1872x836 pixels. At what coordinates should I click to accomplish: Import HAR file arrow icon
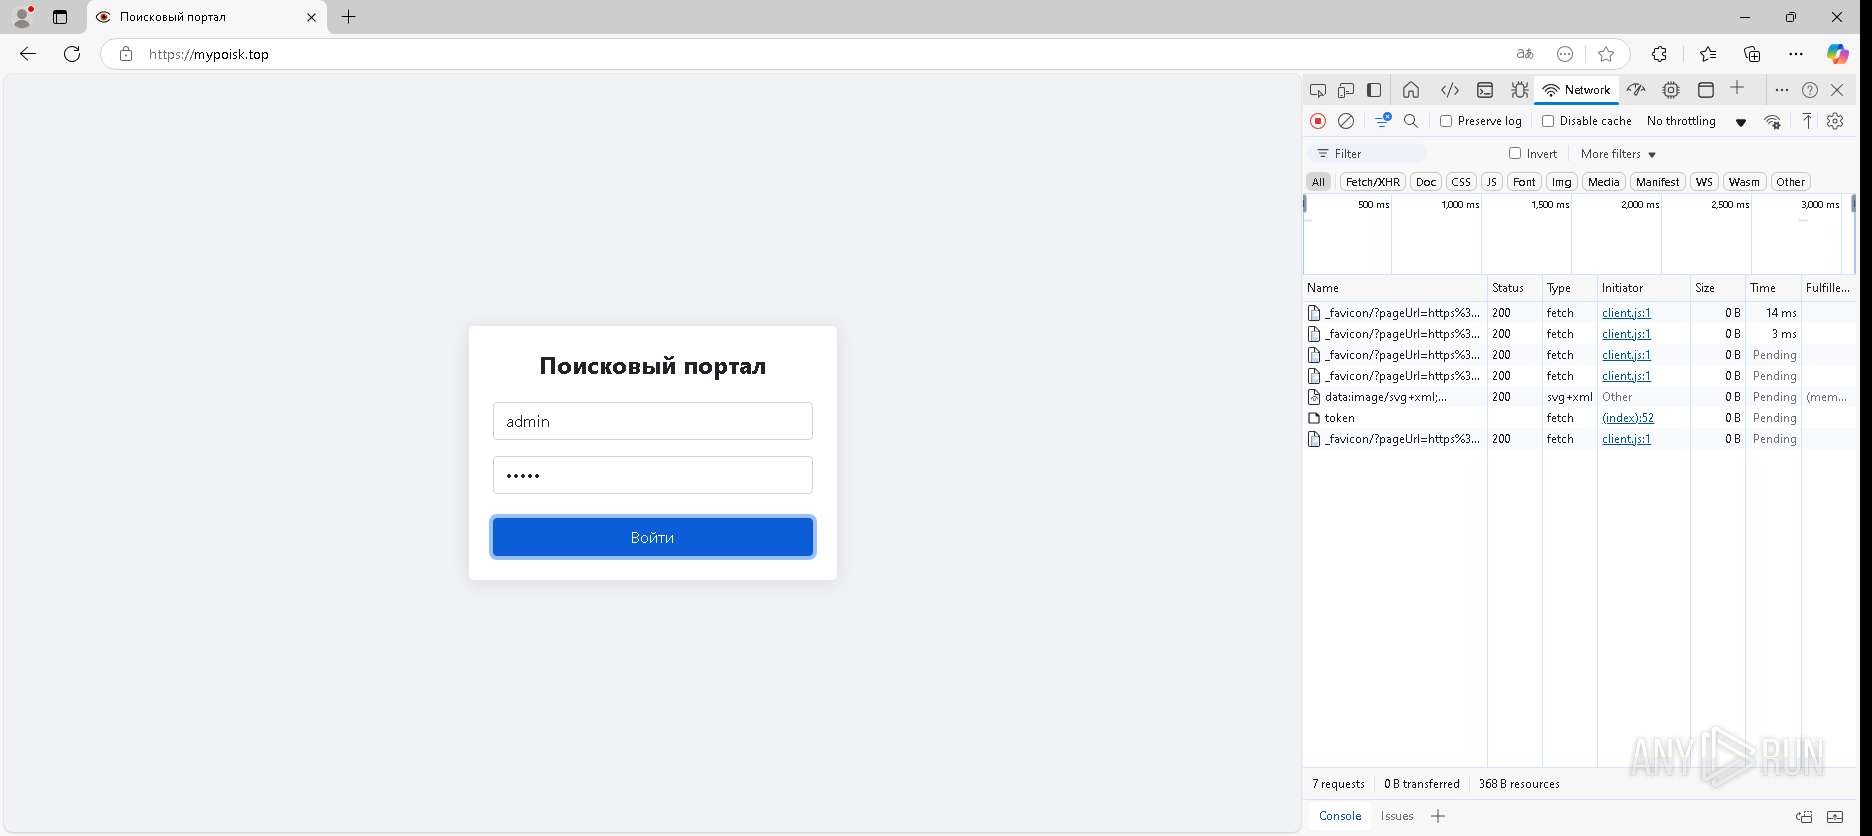pyautogui.click(x=1807, y=121)
